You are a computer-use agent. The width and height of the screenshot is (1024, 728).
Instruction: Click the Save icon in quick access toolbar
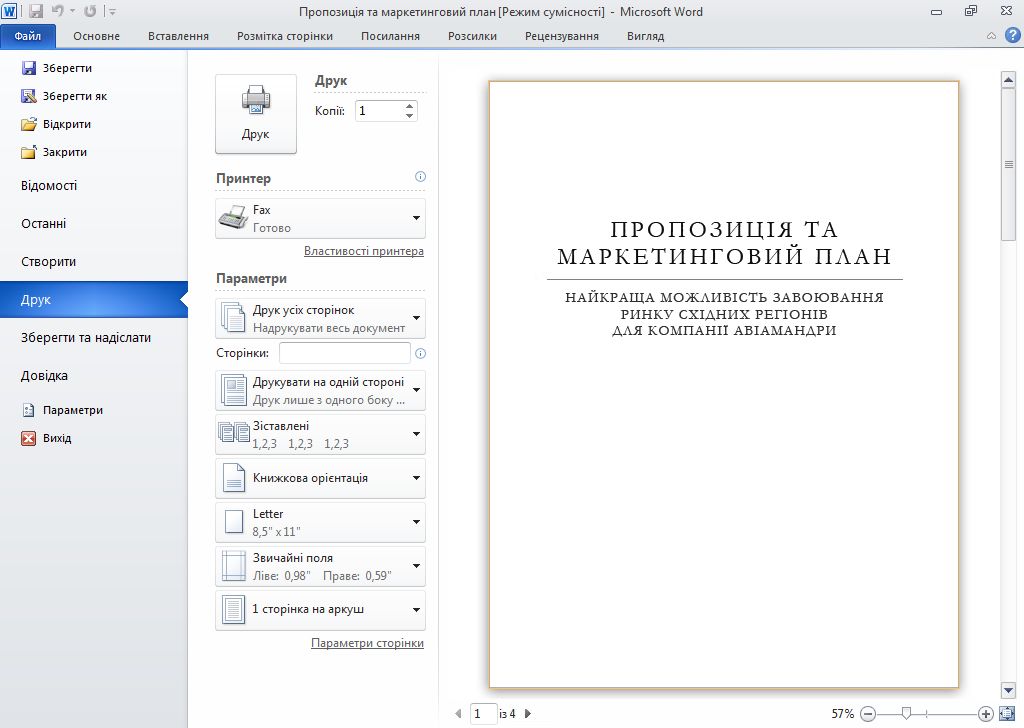36,12
